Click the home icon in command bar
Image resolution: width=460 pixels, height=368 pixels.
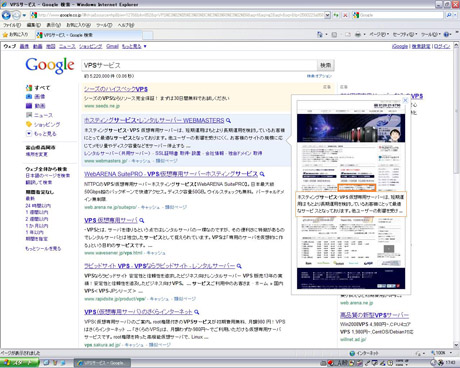tap(320, 34)
